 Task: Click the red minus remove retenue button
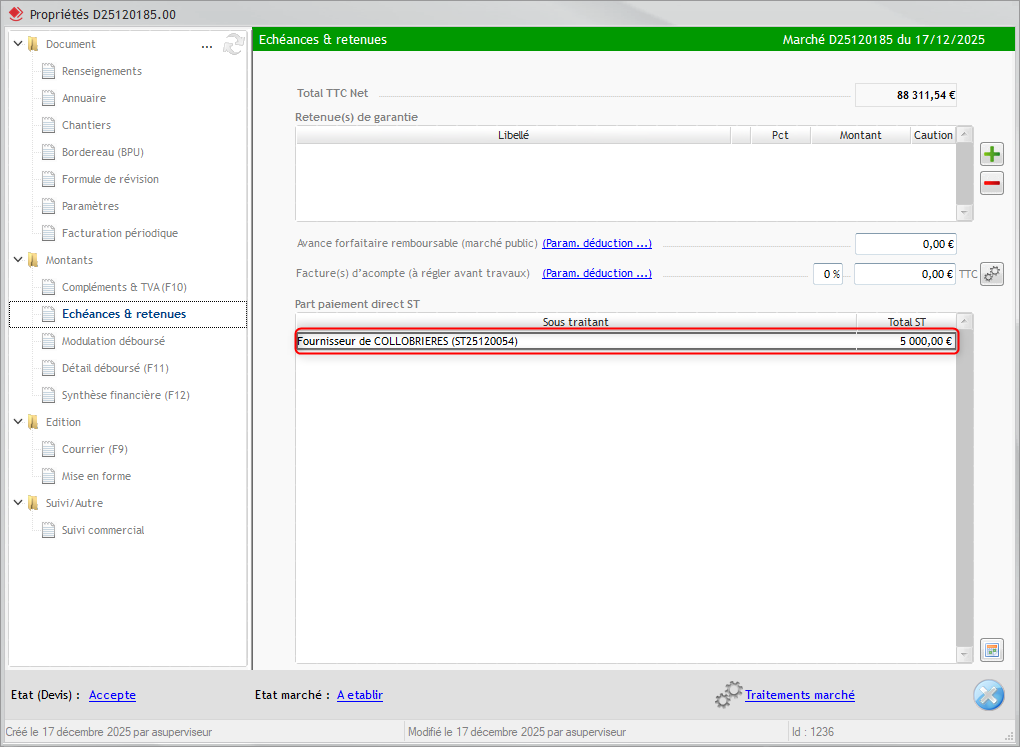click(x=991, y=183)
